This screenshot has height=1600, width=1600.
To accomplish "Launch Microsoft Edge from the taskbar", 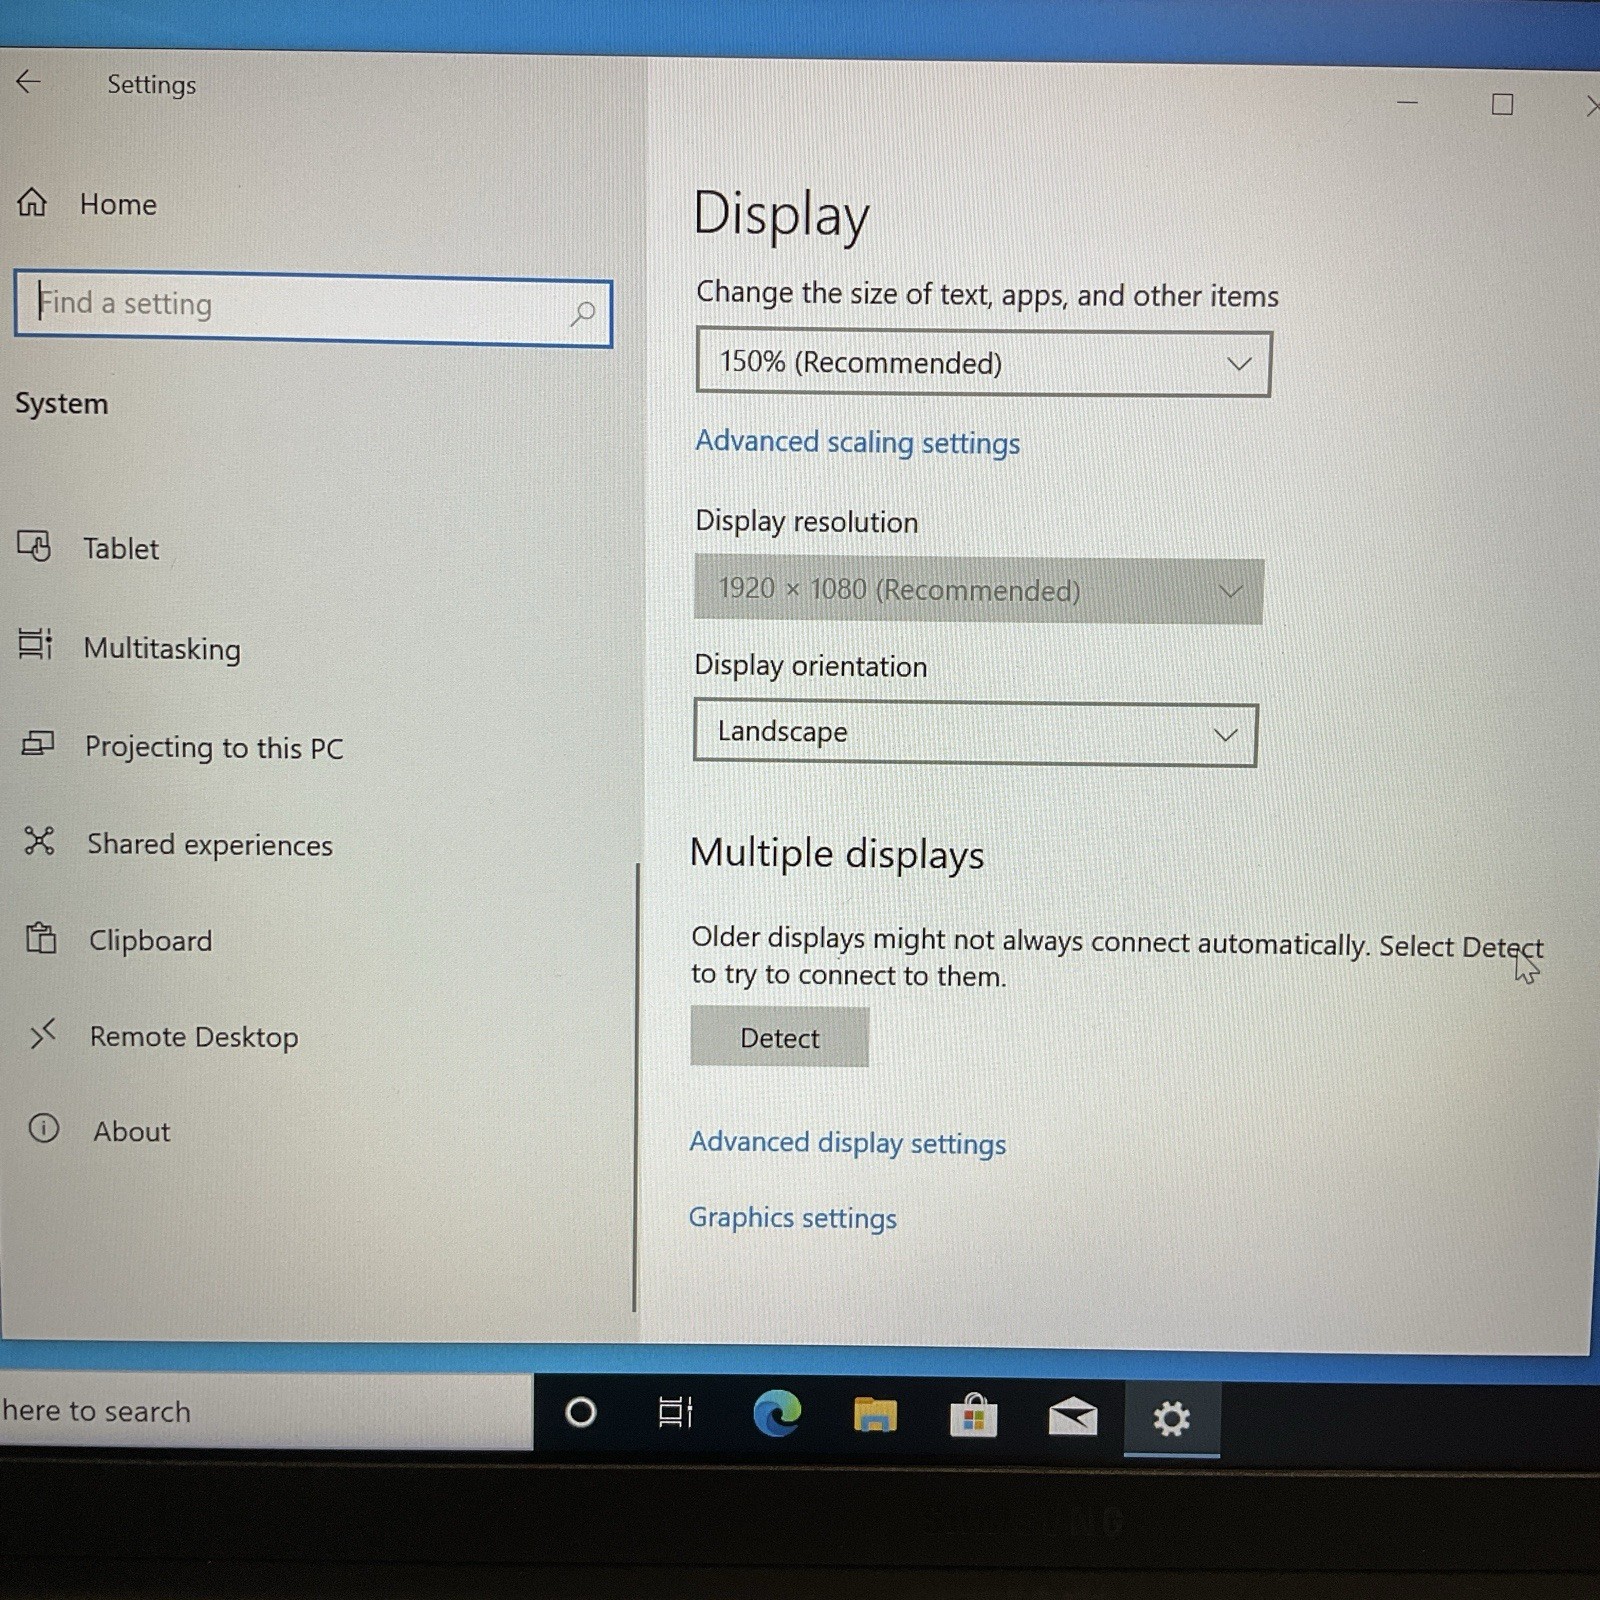I will point(777,1414).
